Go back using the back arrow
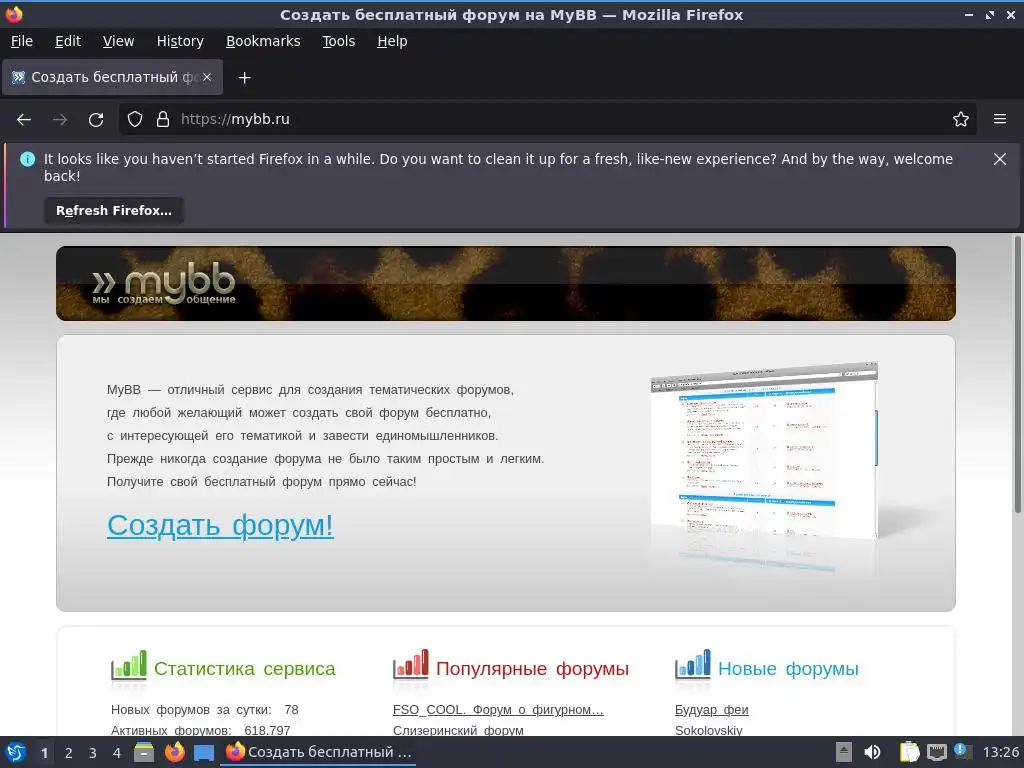 (24, 120)
